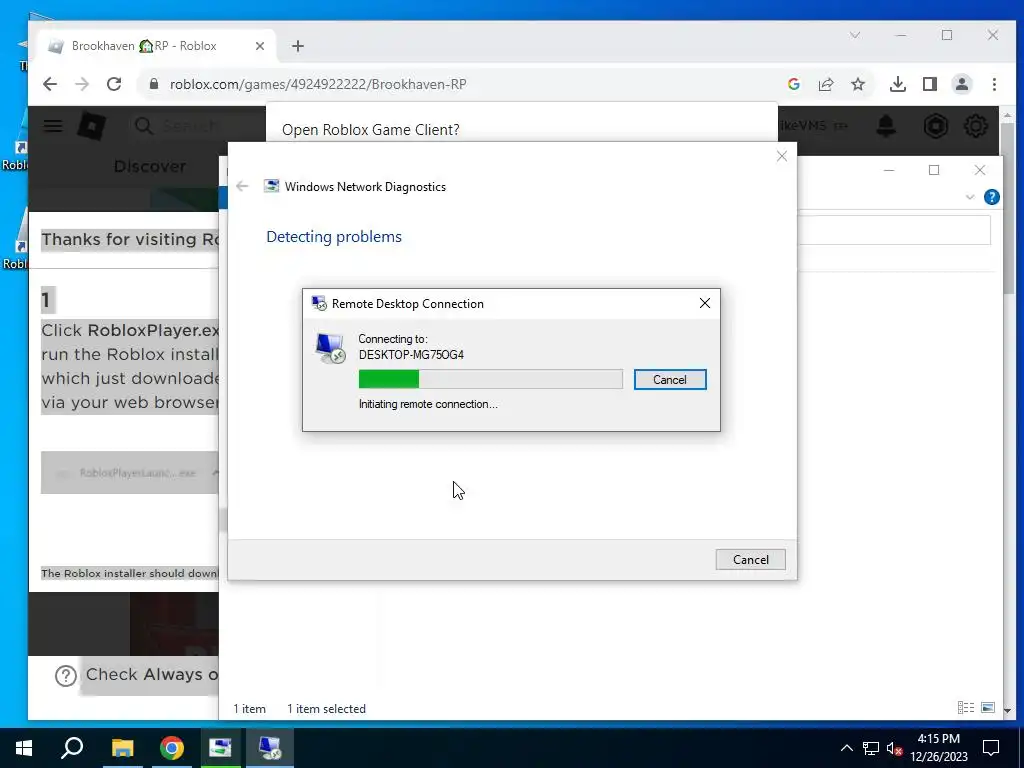Viewport: 1024px width, 768px height.
Task: Close the Brookhaven RP tab
Action: tap(260, 46)
